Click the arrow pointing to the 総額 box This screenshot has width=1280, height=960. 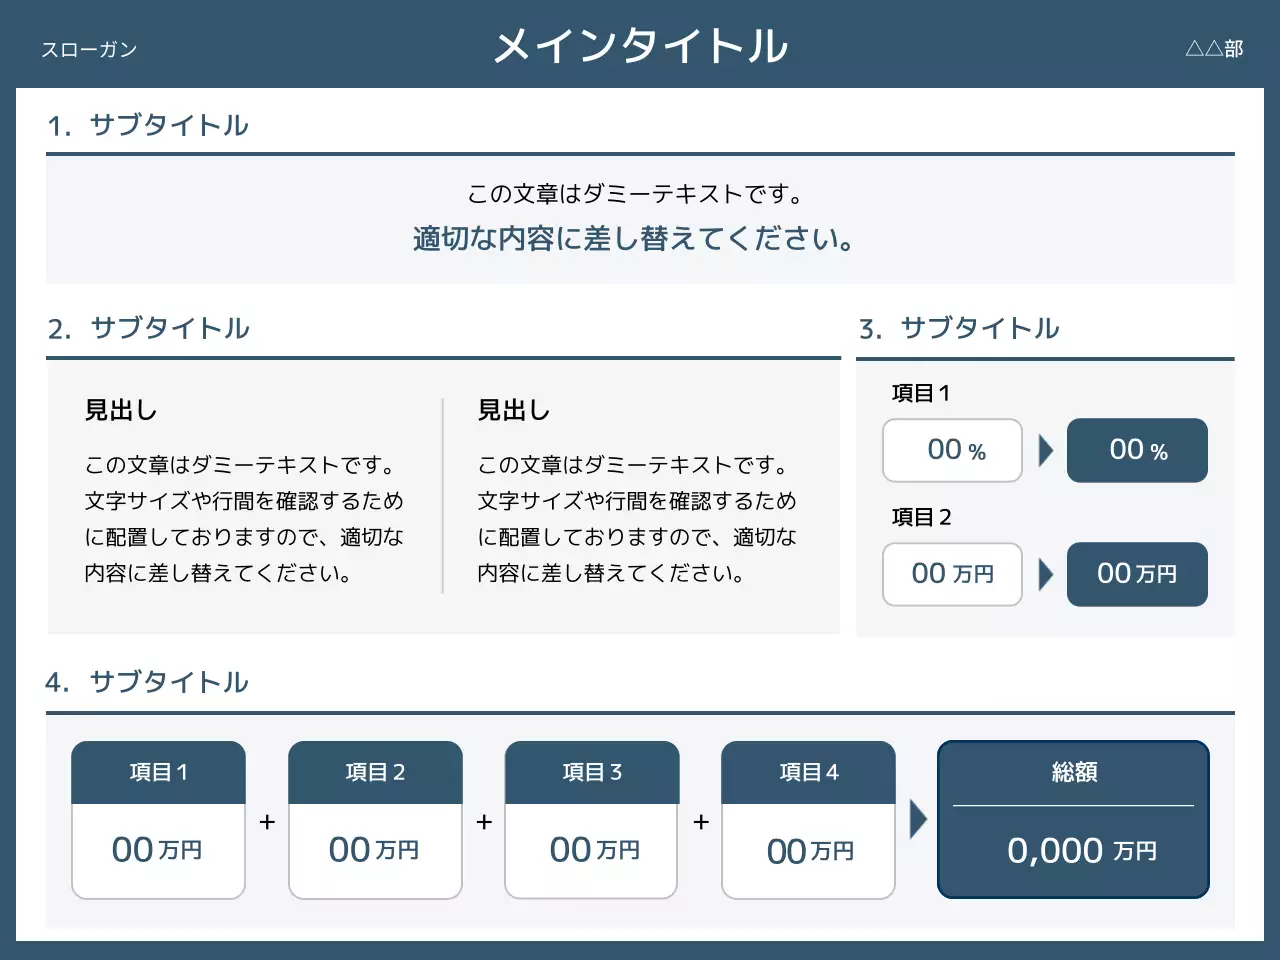[918, 820]
